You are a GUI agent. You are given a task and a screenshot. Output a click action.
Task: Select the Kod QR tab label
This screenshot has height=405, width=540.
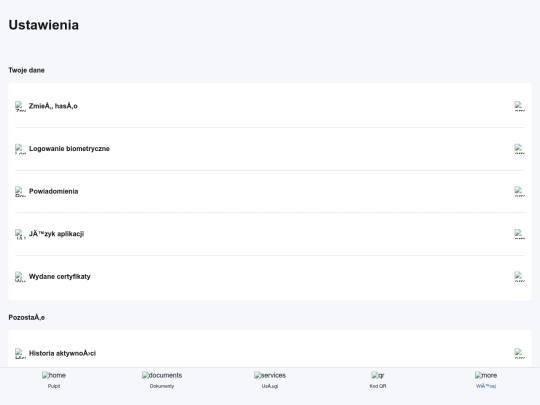[378, 386]
